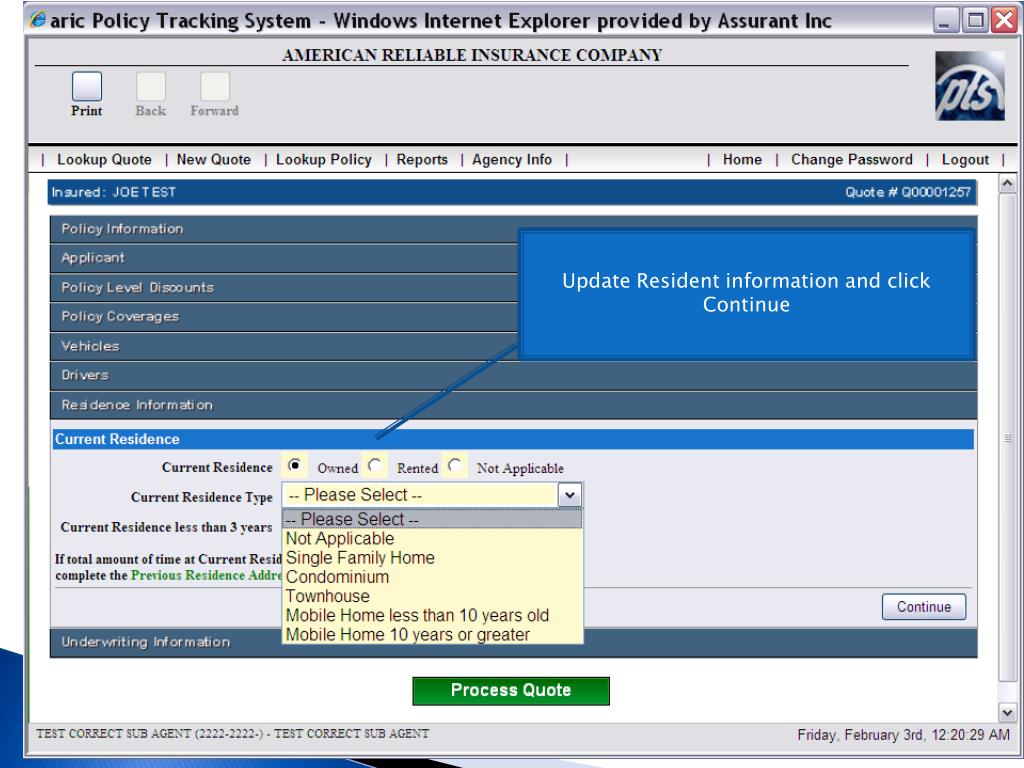Viewport: 1024px width, 768px height.
Task: Collapse the Residence Information section
Action: tap(513, 405)
